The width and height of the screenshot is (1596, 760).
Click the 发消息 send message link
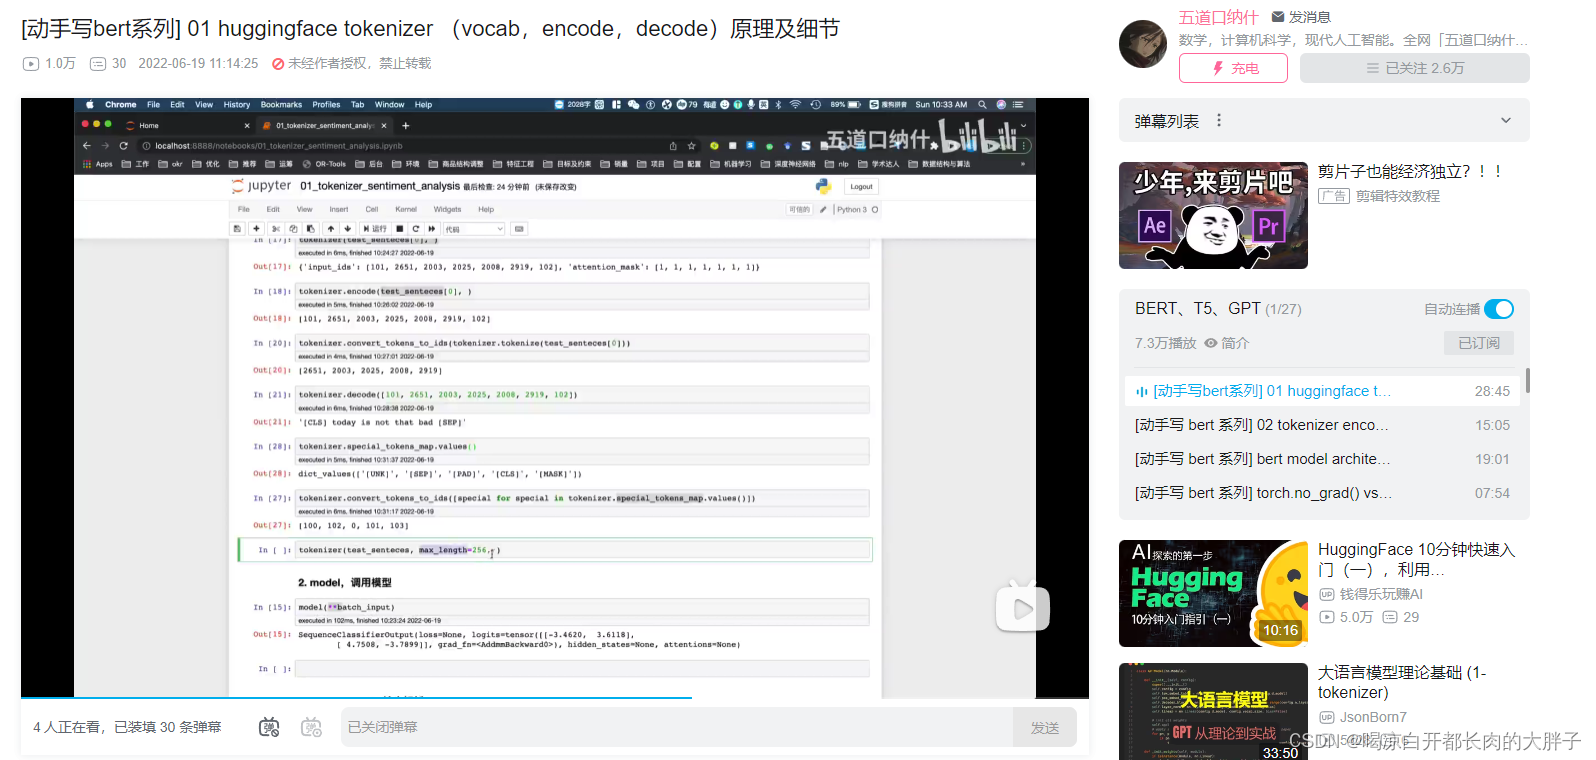tap(1309, 17)
